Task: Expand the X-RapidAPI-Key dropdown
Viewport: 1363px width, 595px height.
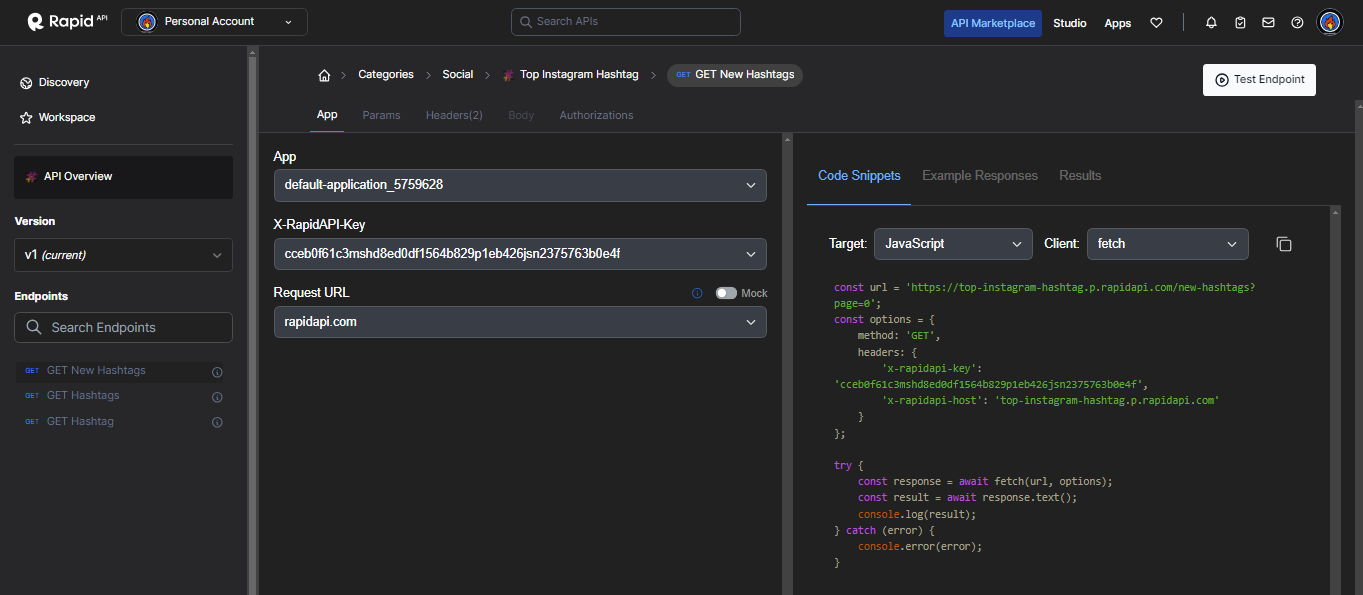Action: pos(520,253)
